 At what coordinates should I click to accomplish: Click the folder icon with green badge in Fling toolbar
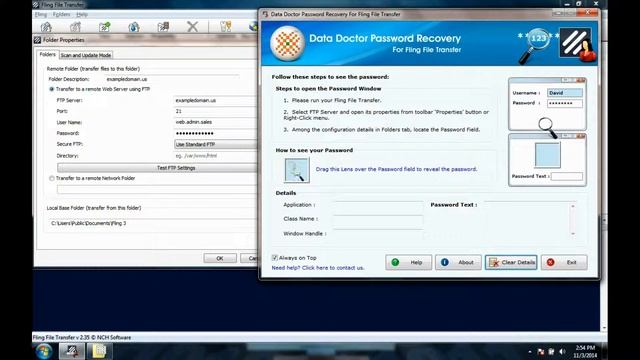[x=104, y=27]
